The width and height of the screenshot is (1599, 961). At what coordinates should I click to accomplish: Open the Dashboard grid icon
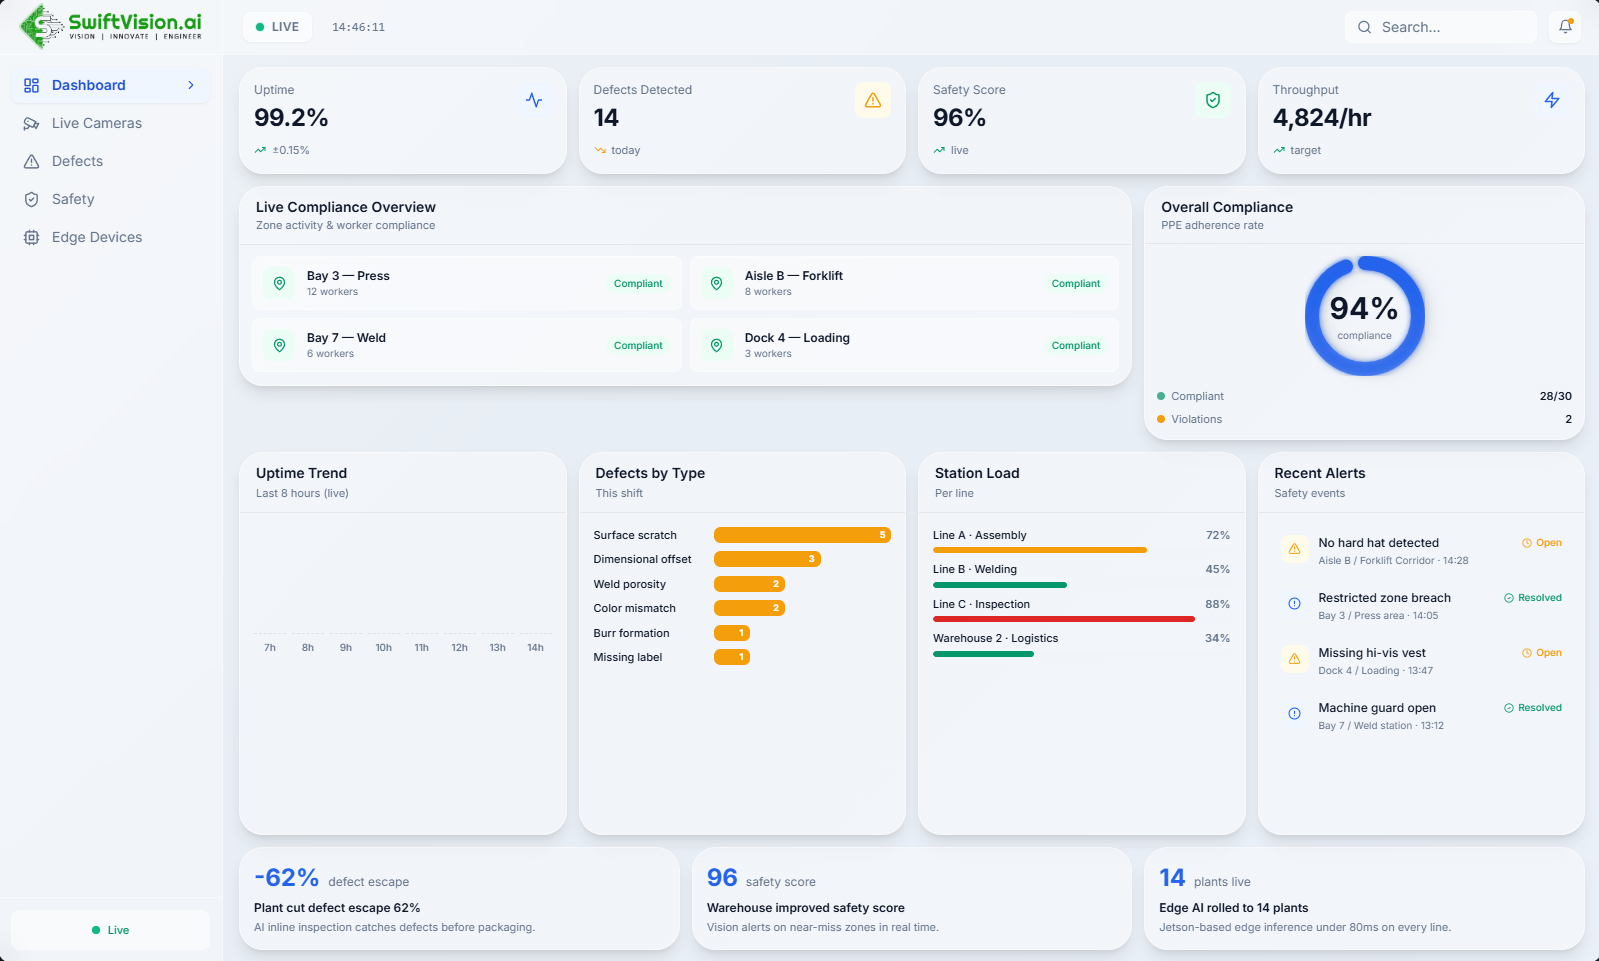[31, 85]
